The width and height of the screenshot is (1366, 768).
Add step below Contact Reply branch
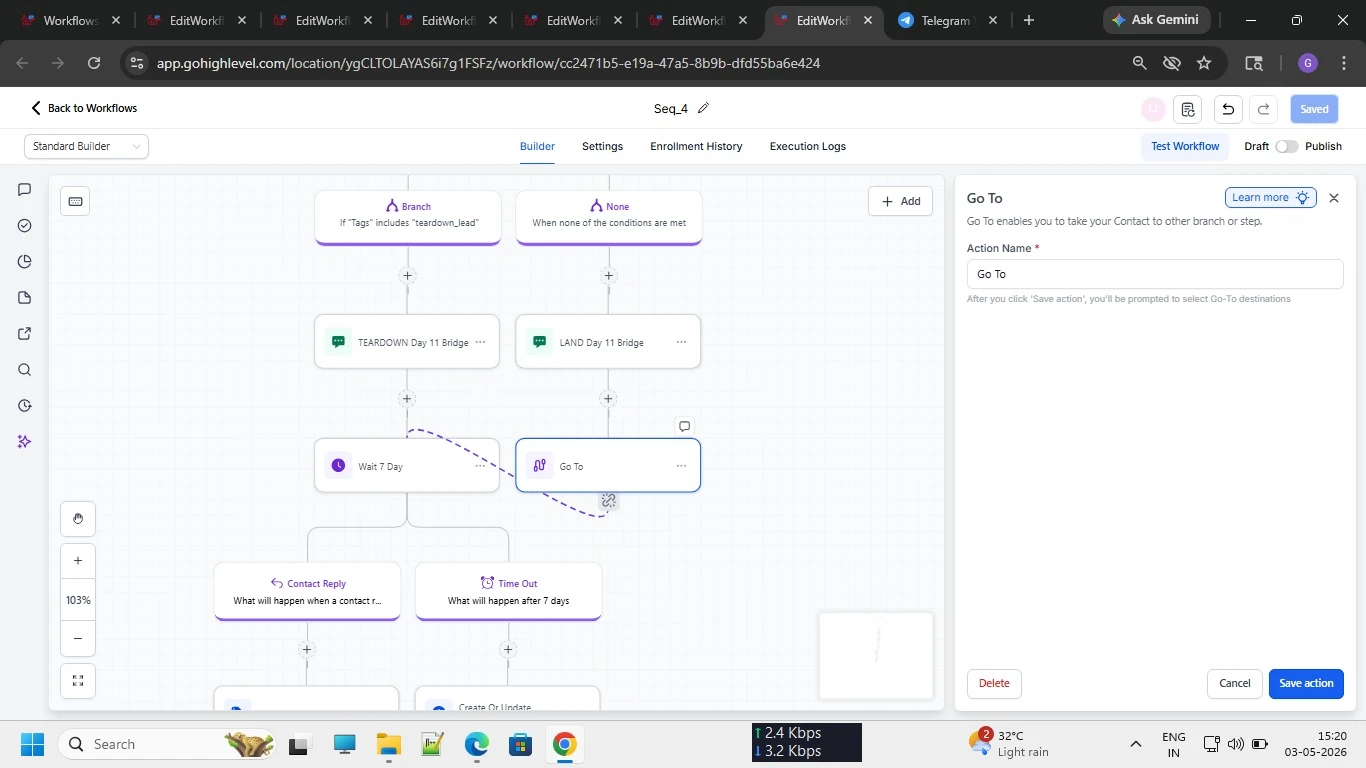307,649
